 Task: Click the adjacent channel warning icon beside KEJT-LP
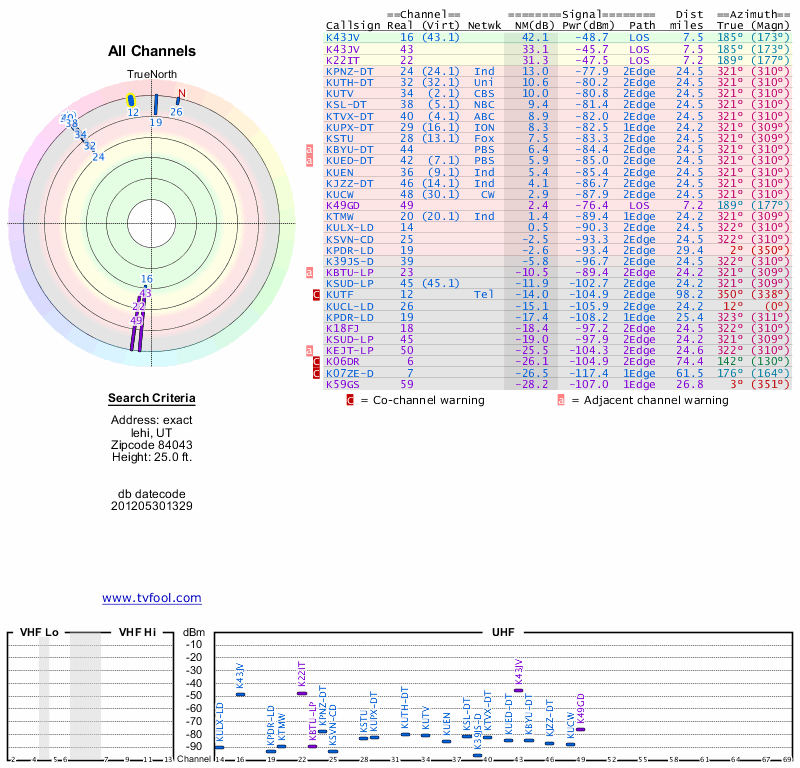(309, 350)
